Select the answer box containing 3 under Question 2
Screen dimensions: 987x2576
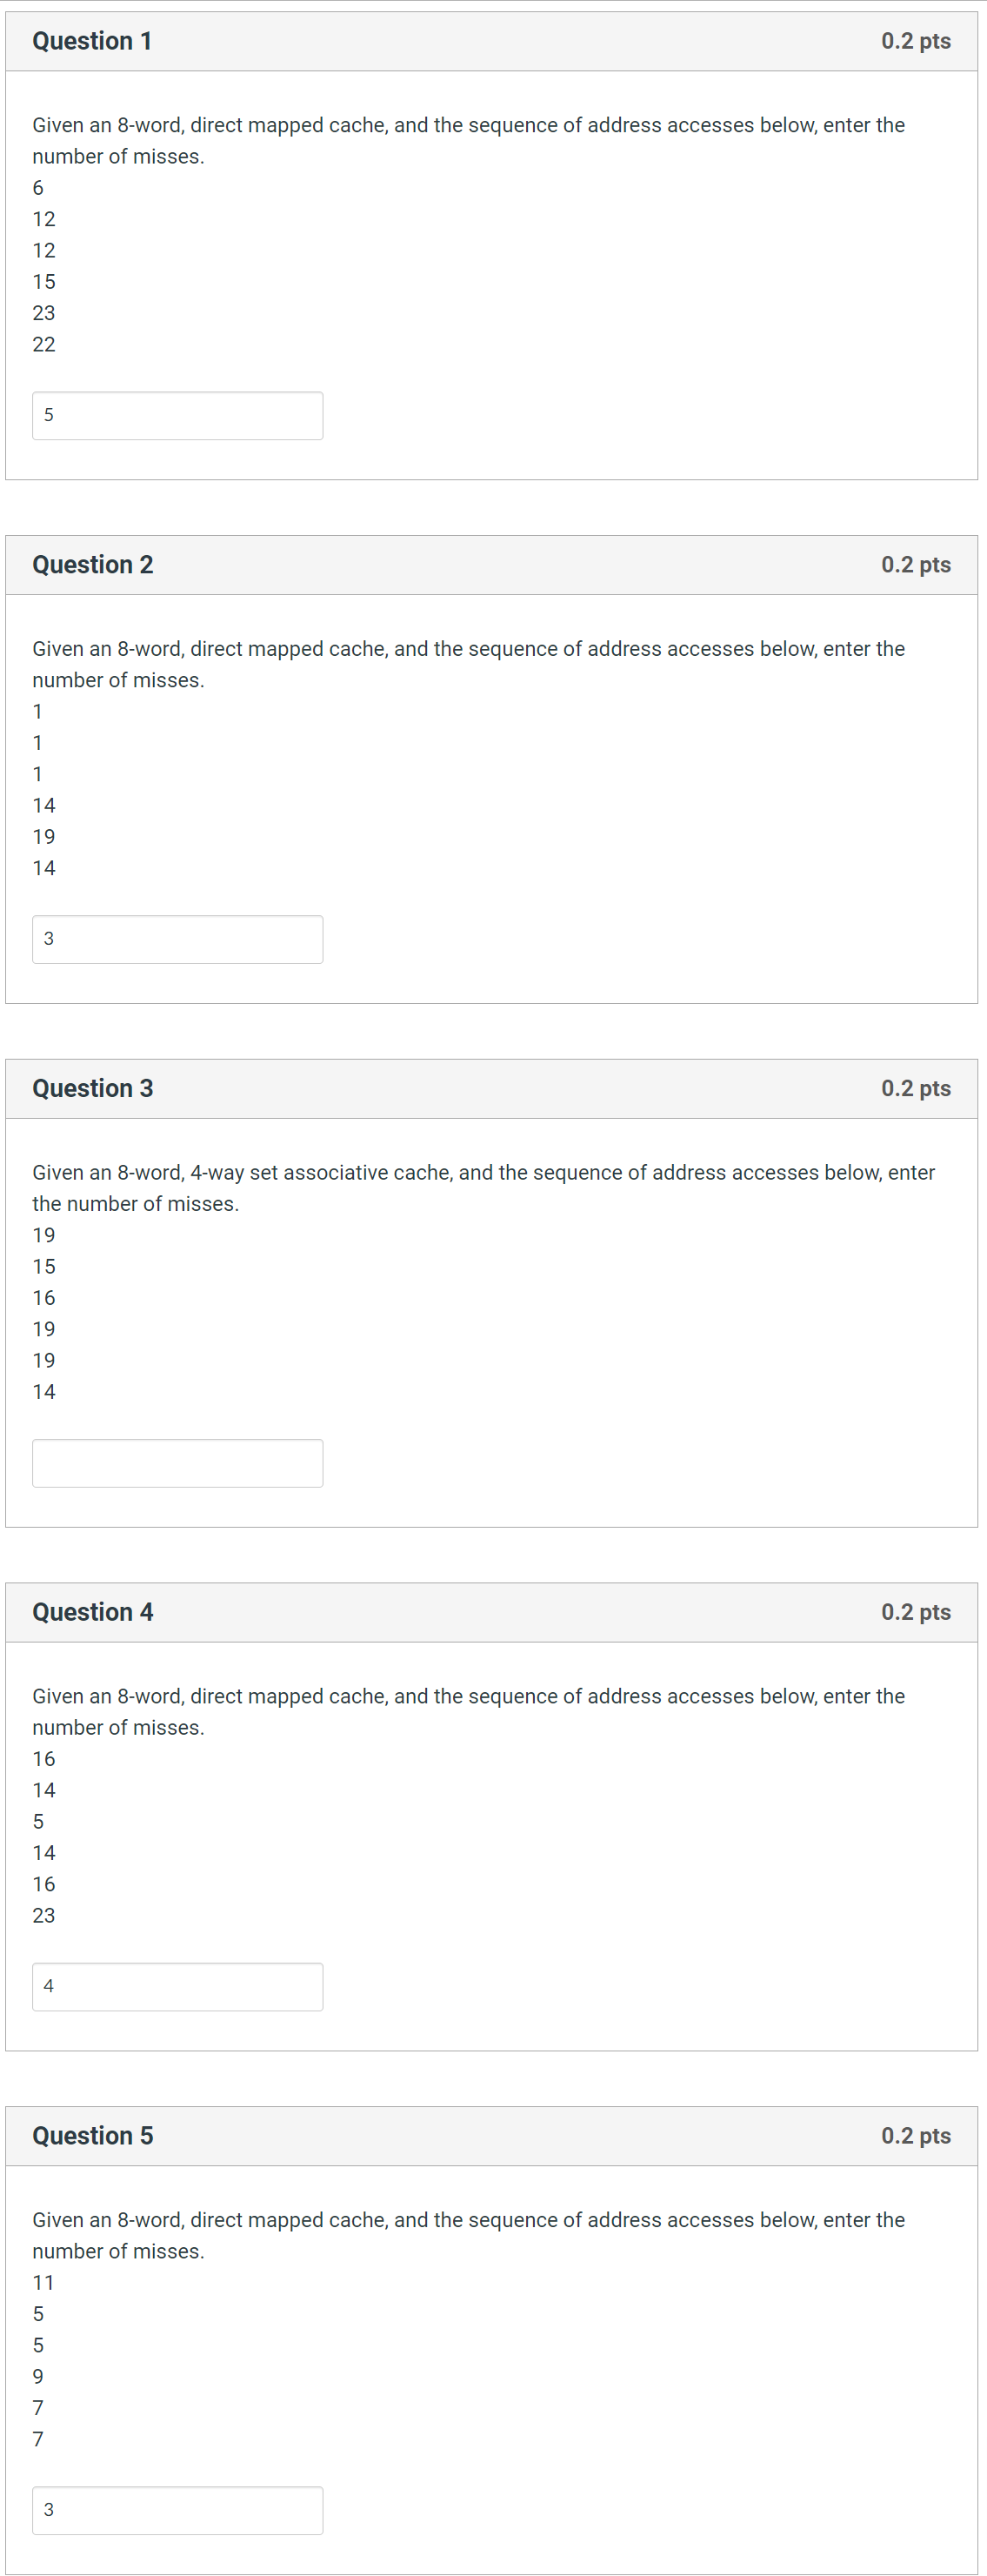177,939
